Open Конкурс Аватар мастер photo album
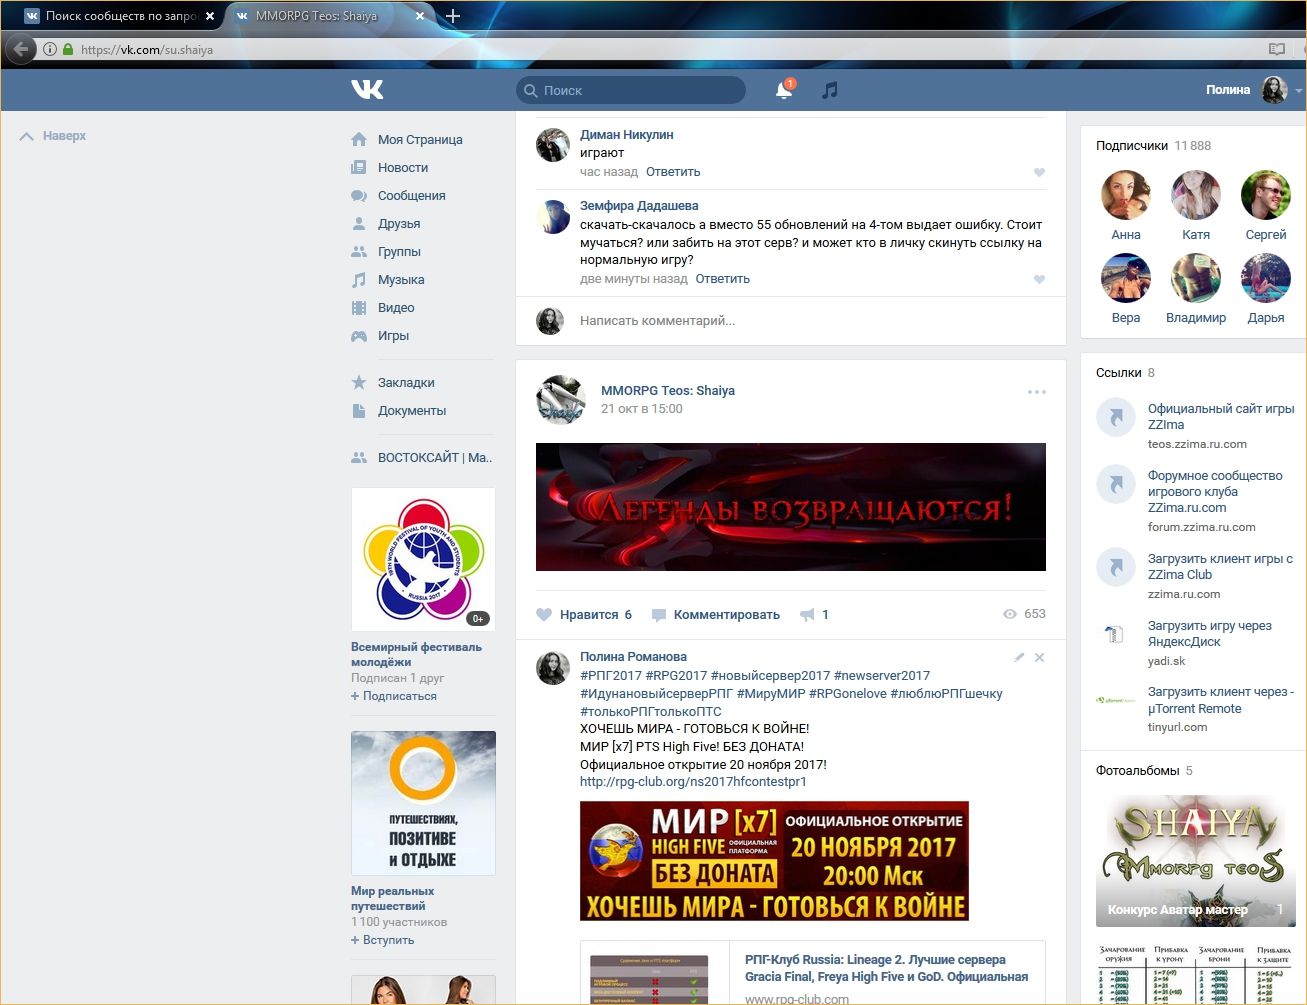Image resolution: width=1307 pixels, height=1005 pixels. pyautogui.click(x=1196, y=861)
